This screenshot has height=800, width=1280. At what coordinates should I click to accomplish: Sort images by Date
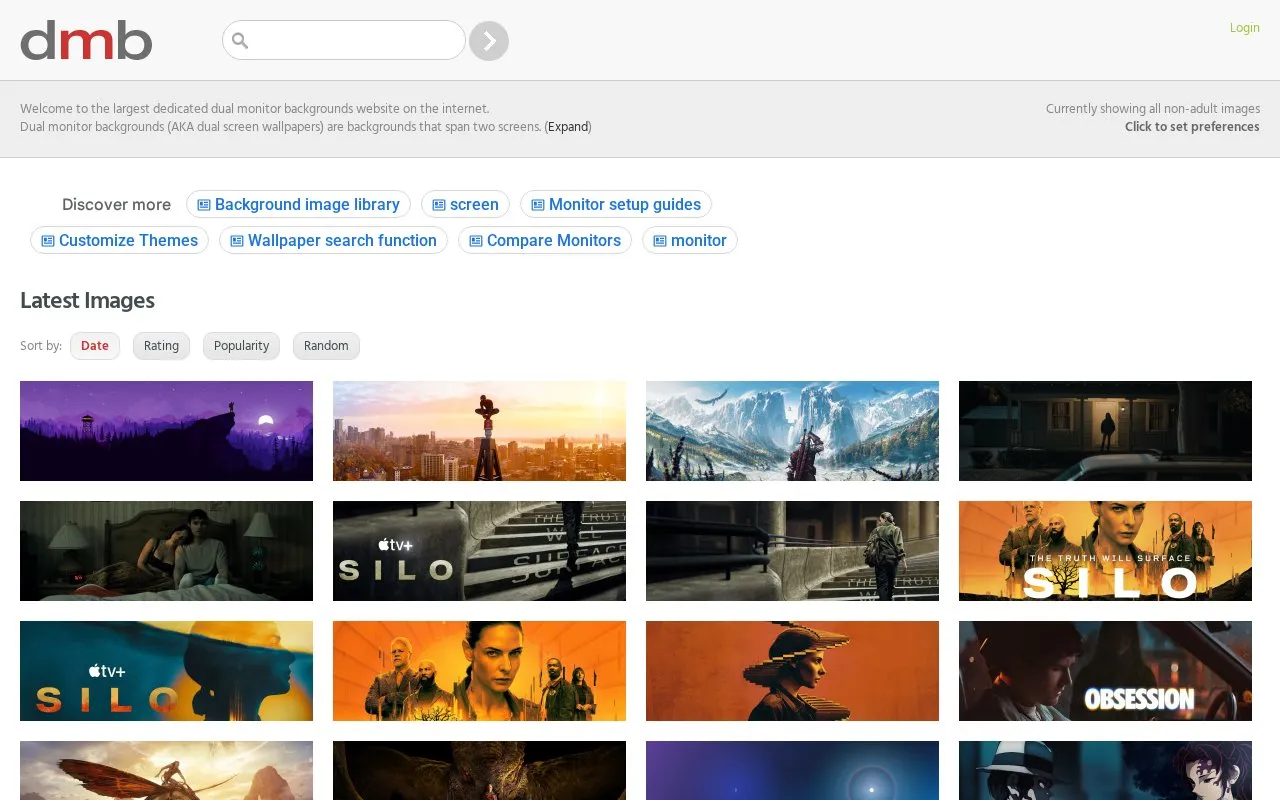click(95, 346)
